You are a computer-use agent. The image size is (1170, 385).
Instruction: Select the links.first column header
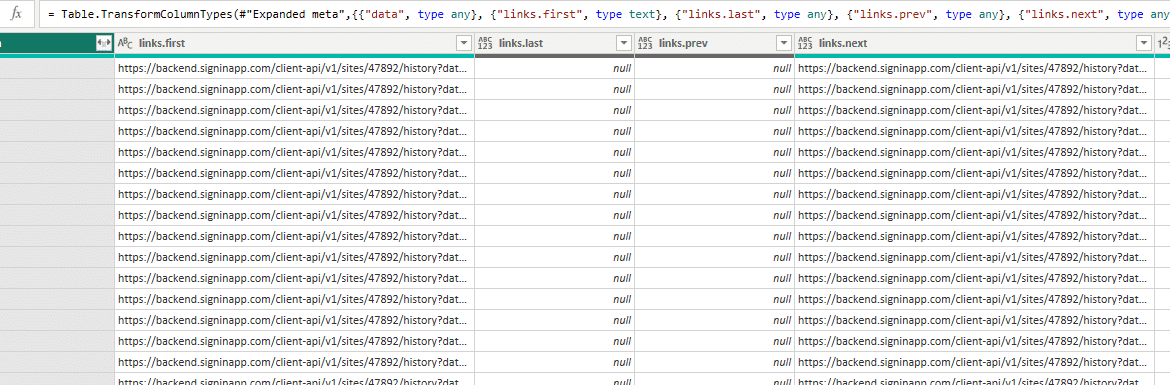tap(294, 44)
